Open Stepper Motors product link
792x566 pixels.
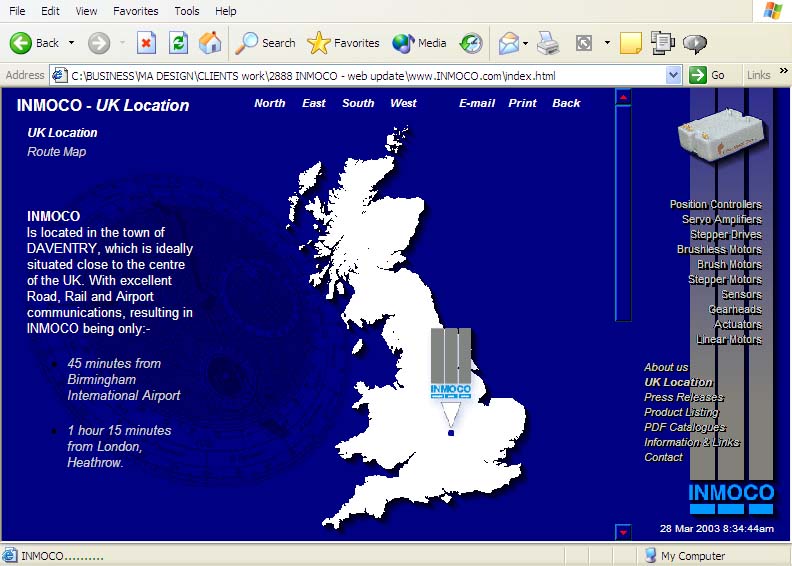(x=725, y=279)
